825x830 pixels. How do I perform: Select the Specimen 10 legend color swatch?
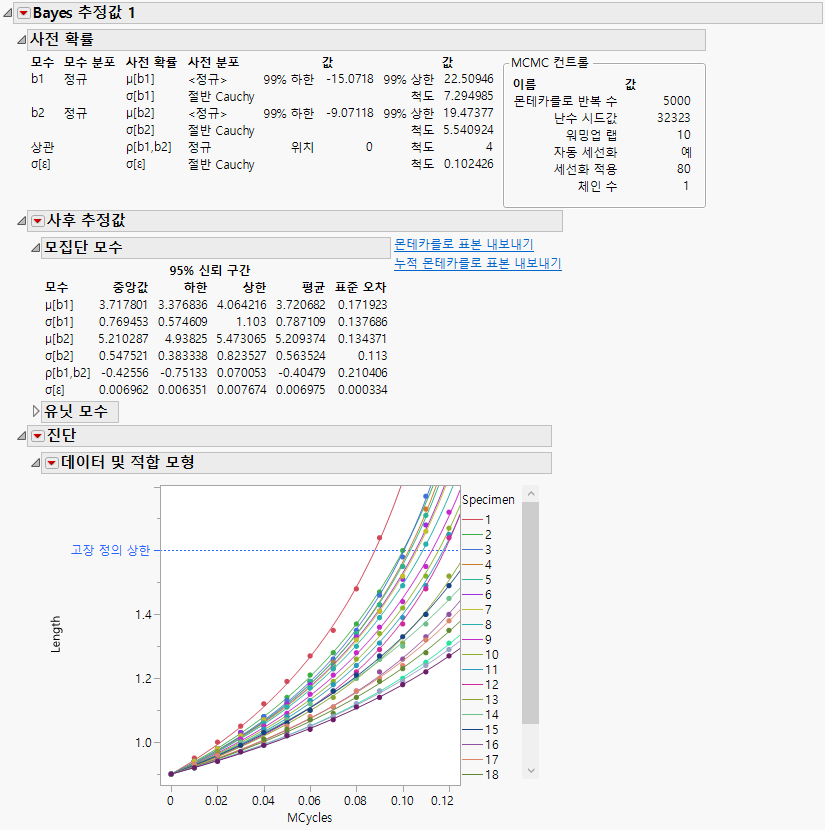click(x=470, y=654)
